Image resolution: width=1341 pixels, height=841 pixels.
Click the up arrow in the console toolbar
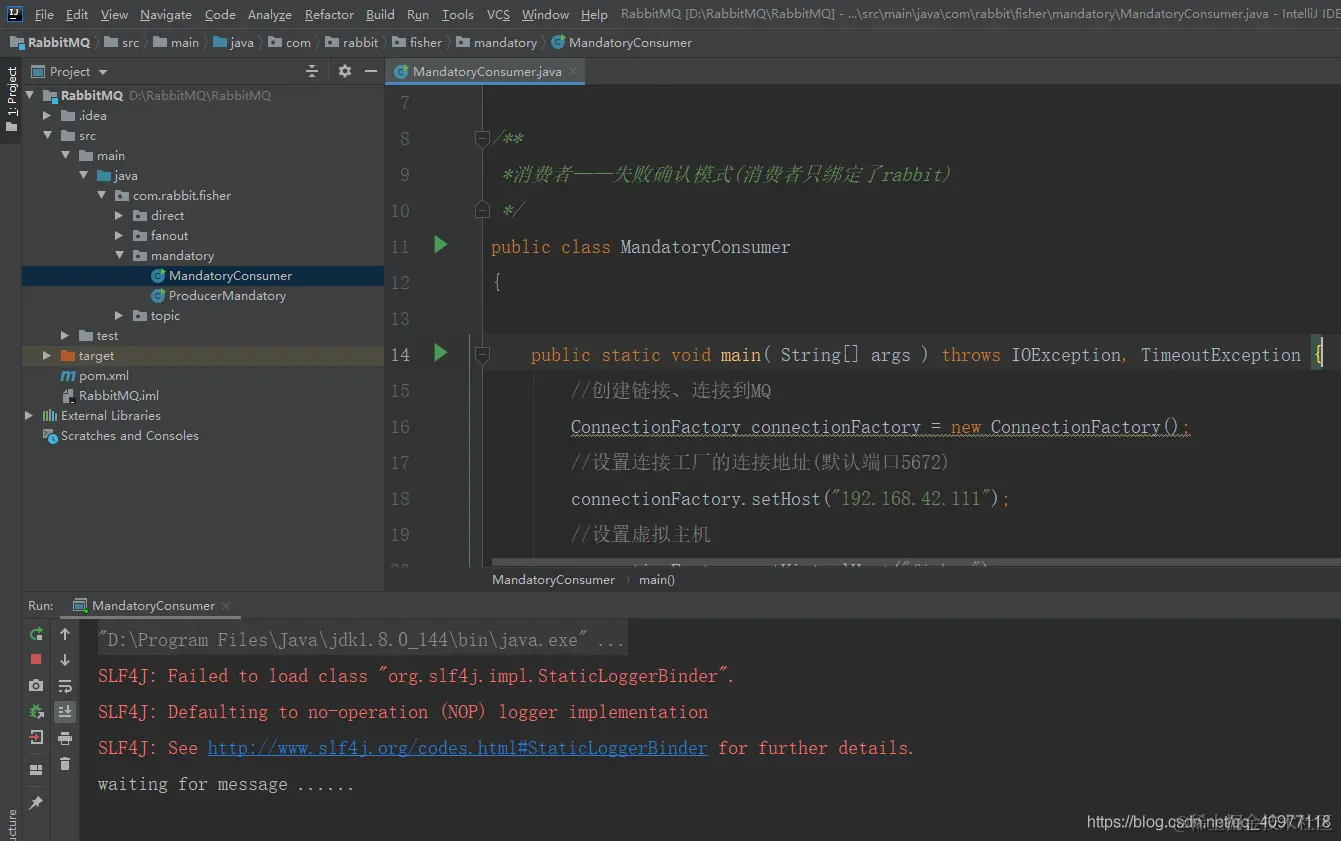point(65,634)
